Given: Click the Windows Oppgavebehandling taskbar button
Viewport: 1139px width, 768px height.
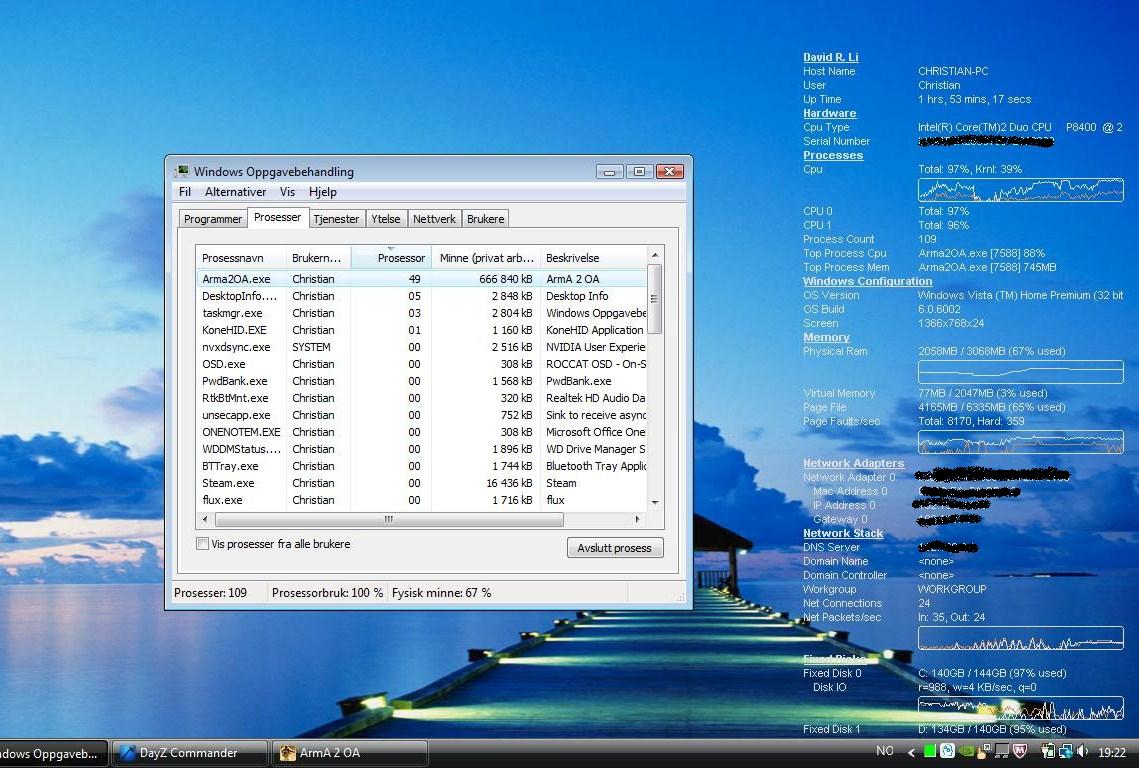Looking at the screenshot, I should coord(52,753).
